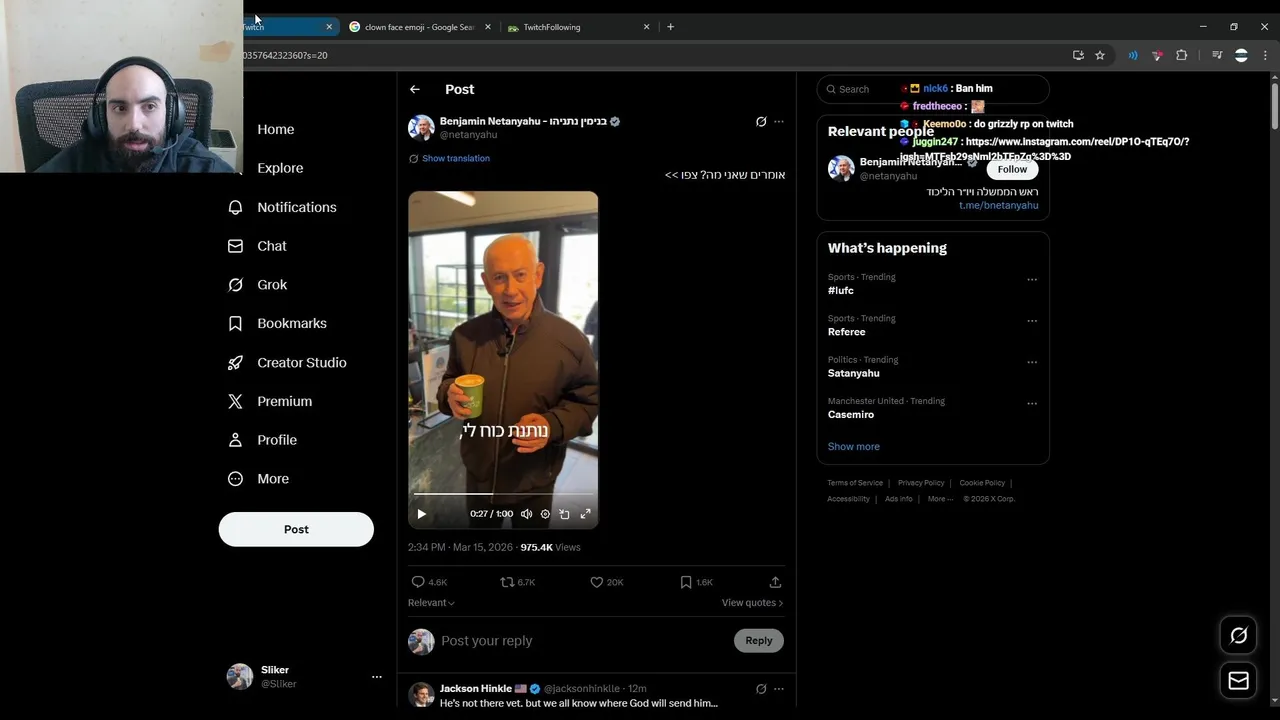Image resolution: width=1280 pixels, height=720 pixels.
Task: Open View quotes link
Action: point(752,603)
